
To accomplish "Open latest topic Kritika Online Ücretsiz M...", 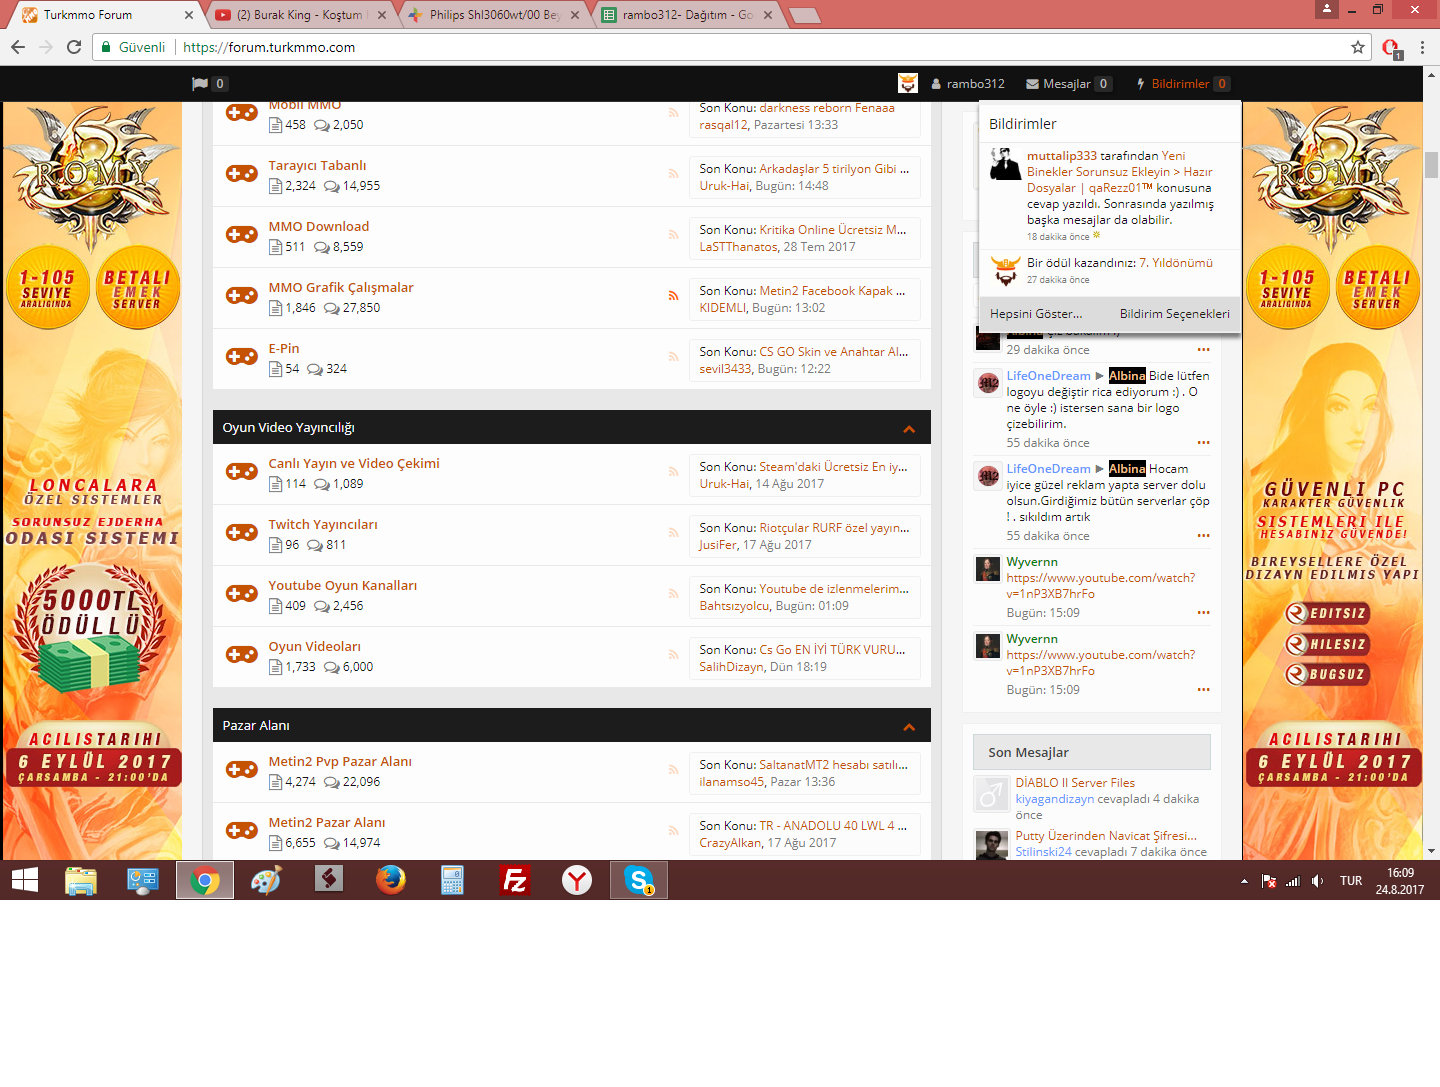I will [833, 230].
